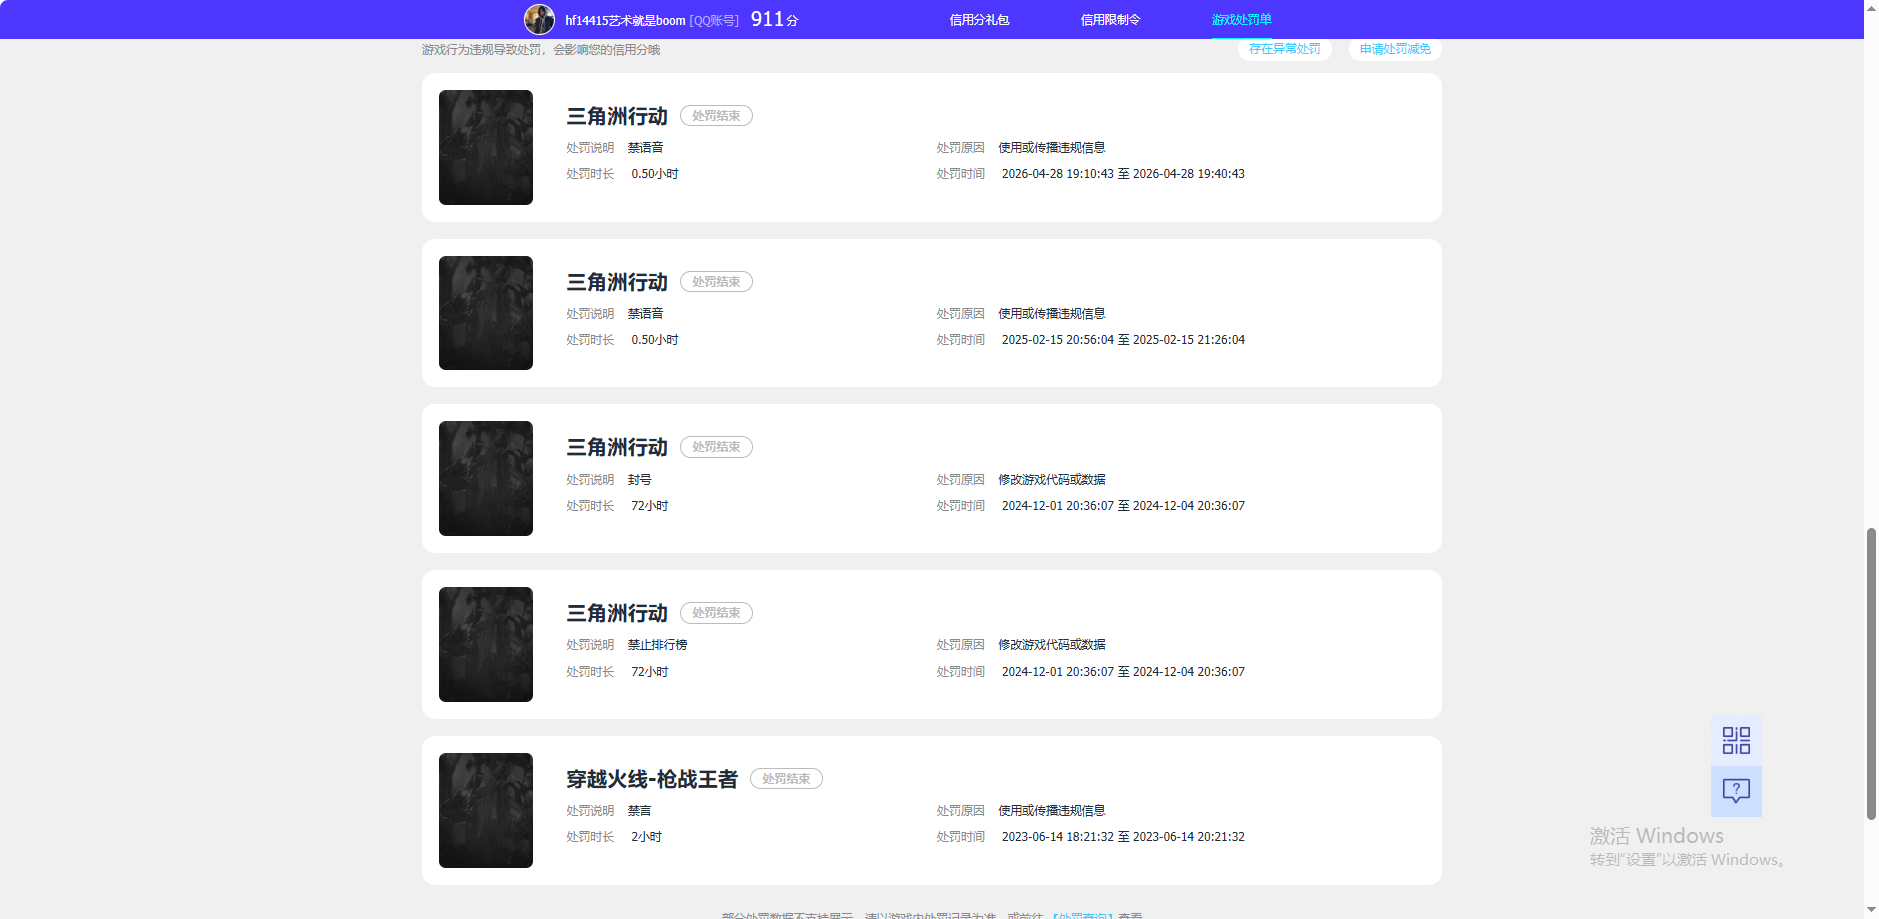The height and width of the screenshot is (919, 1879).
Task: Click the vertical scrollbar thumb
Action: (x=1871, y=674)
